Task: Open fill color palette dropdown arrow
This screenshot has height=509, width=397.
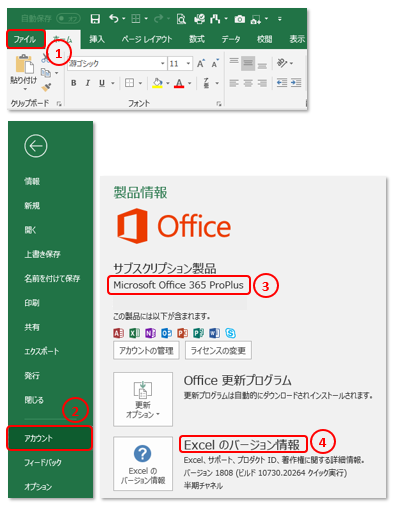Action: [168, 83]
